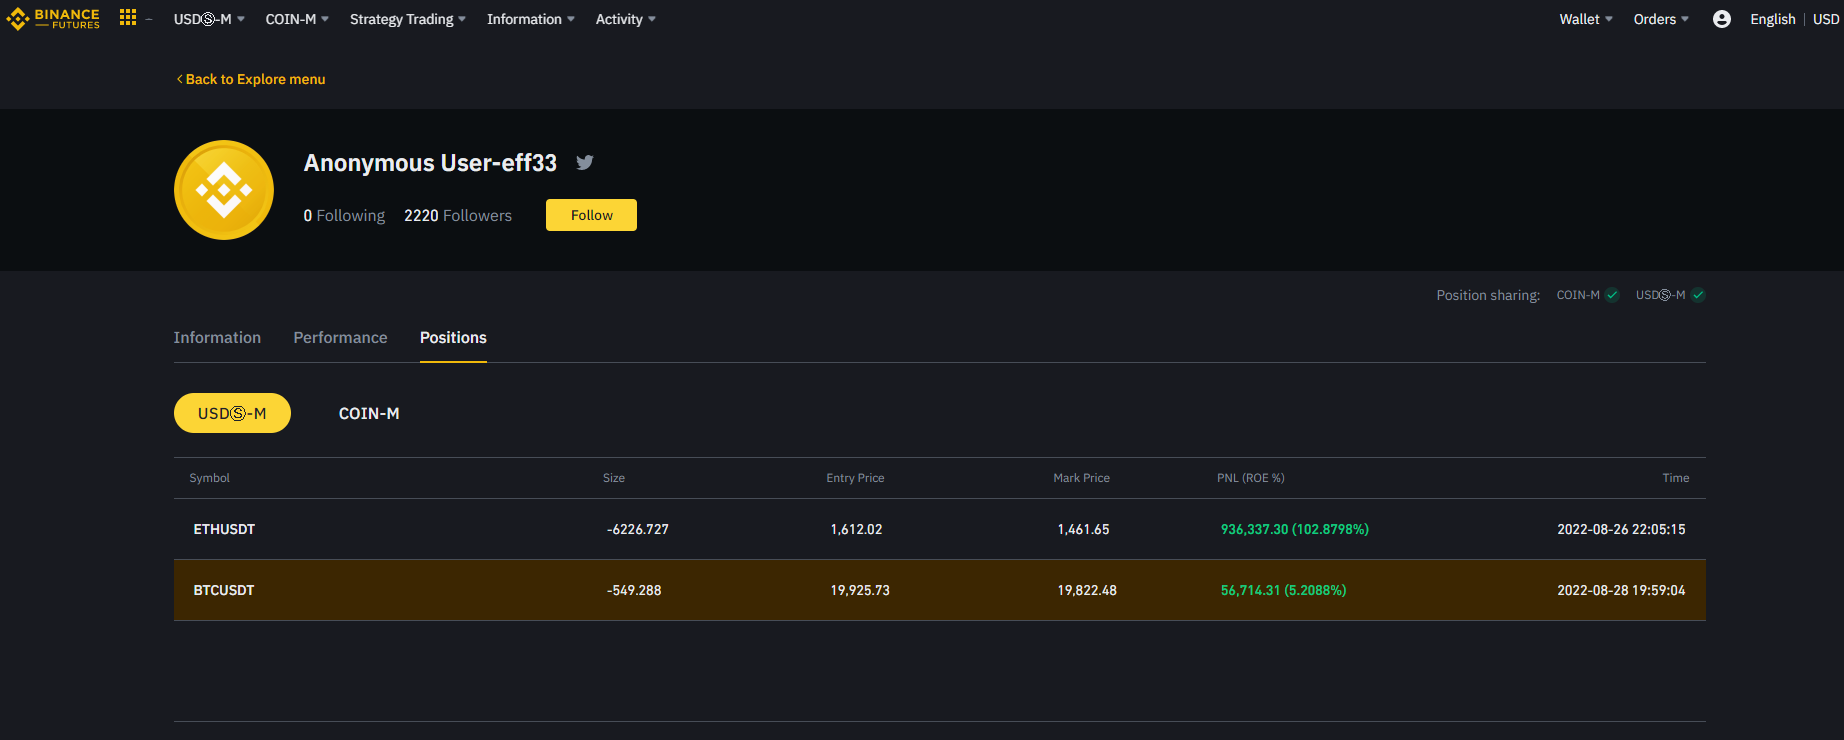Open the Information top menu dropdown
The height and width of the screenshot is (740, 1844).
click(x=531, y=19)
